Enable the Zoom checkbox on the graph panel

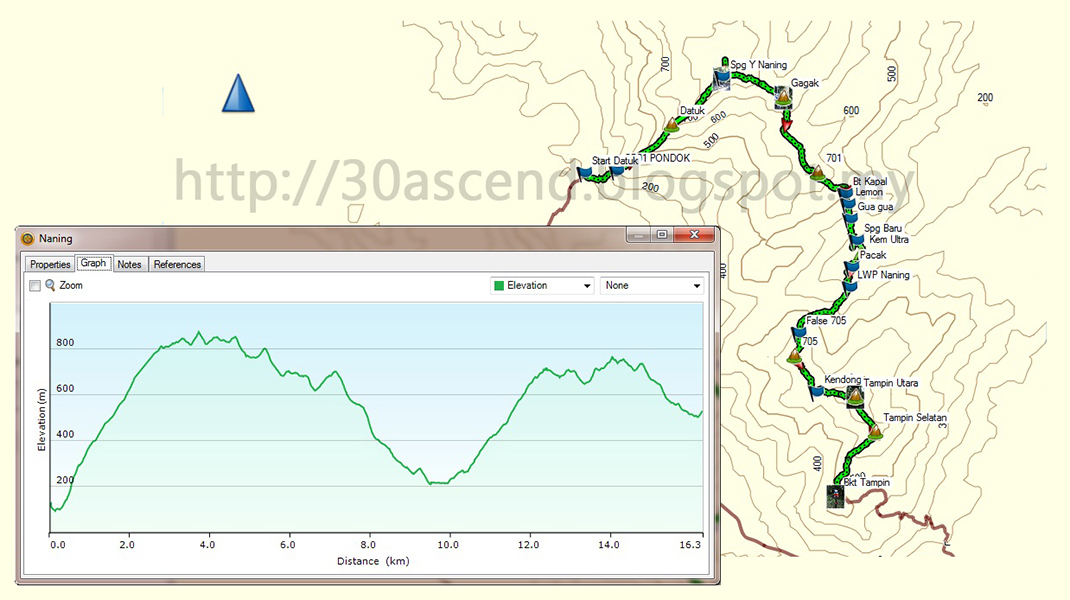coord(35,285)
